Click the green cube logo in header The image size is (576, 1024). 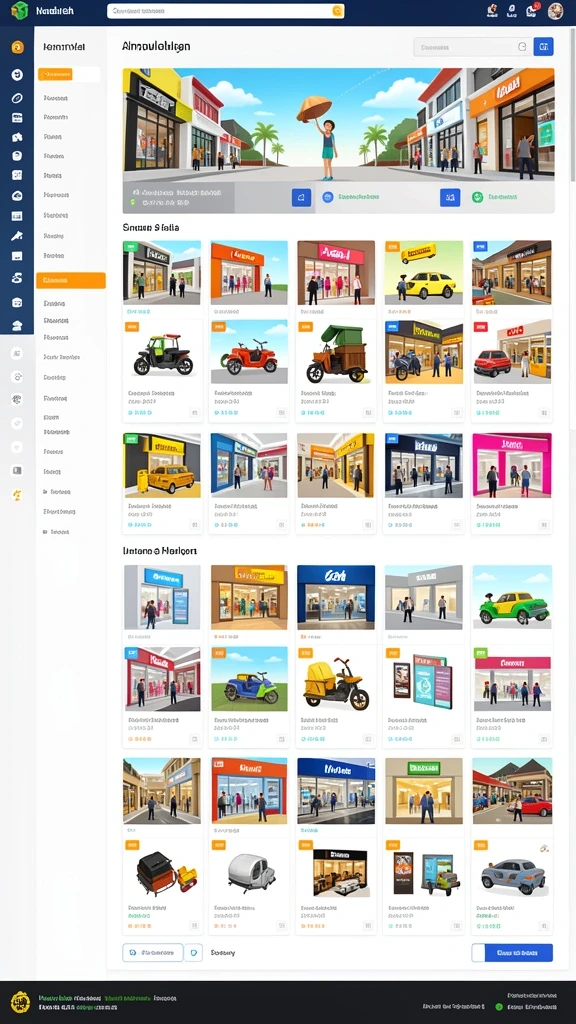(20, 10)
